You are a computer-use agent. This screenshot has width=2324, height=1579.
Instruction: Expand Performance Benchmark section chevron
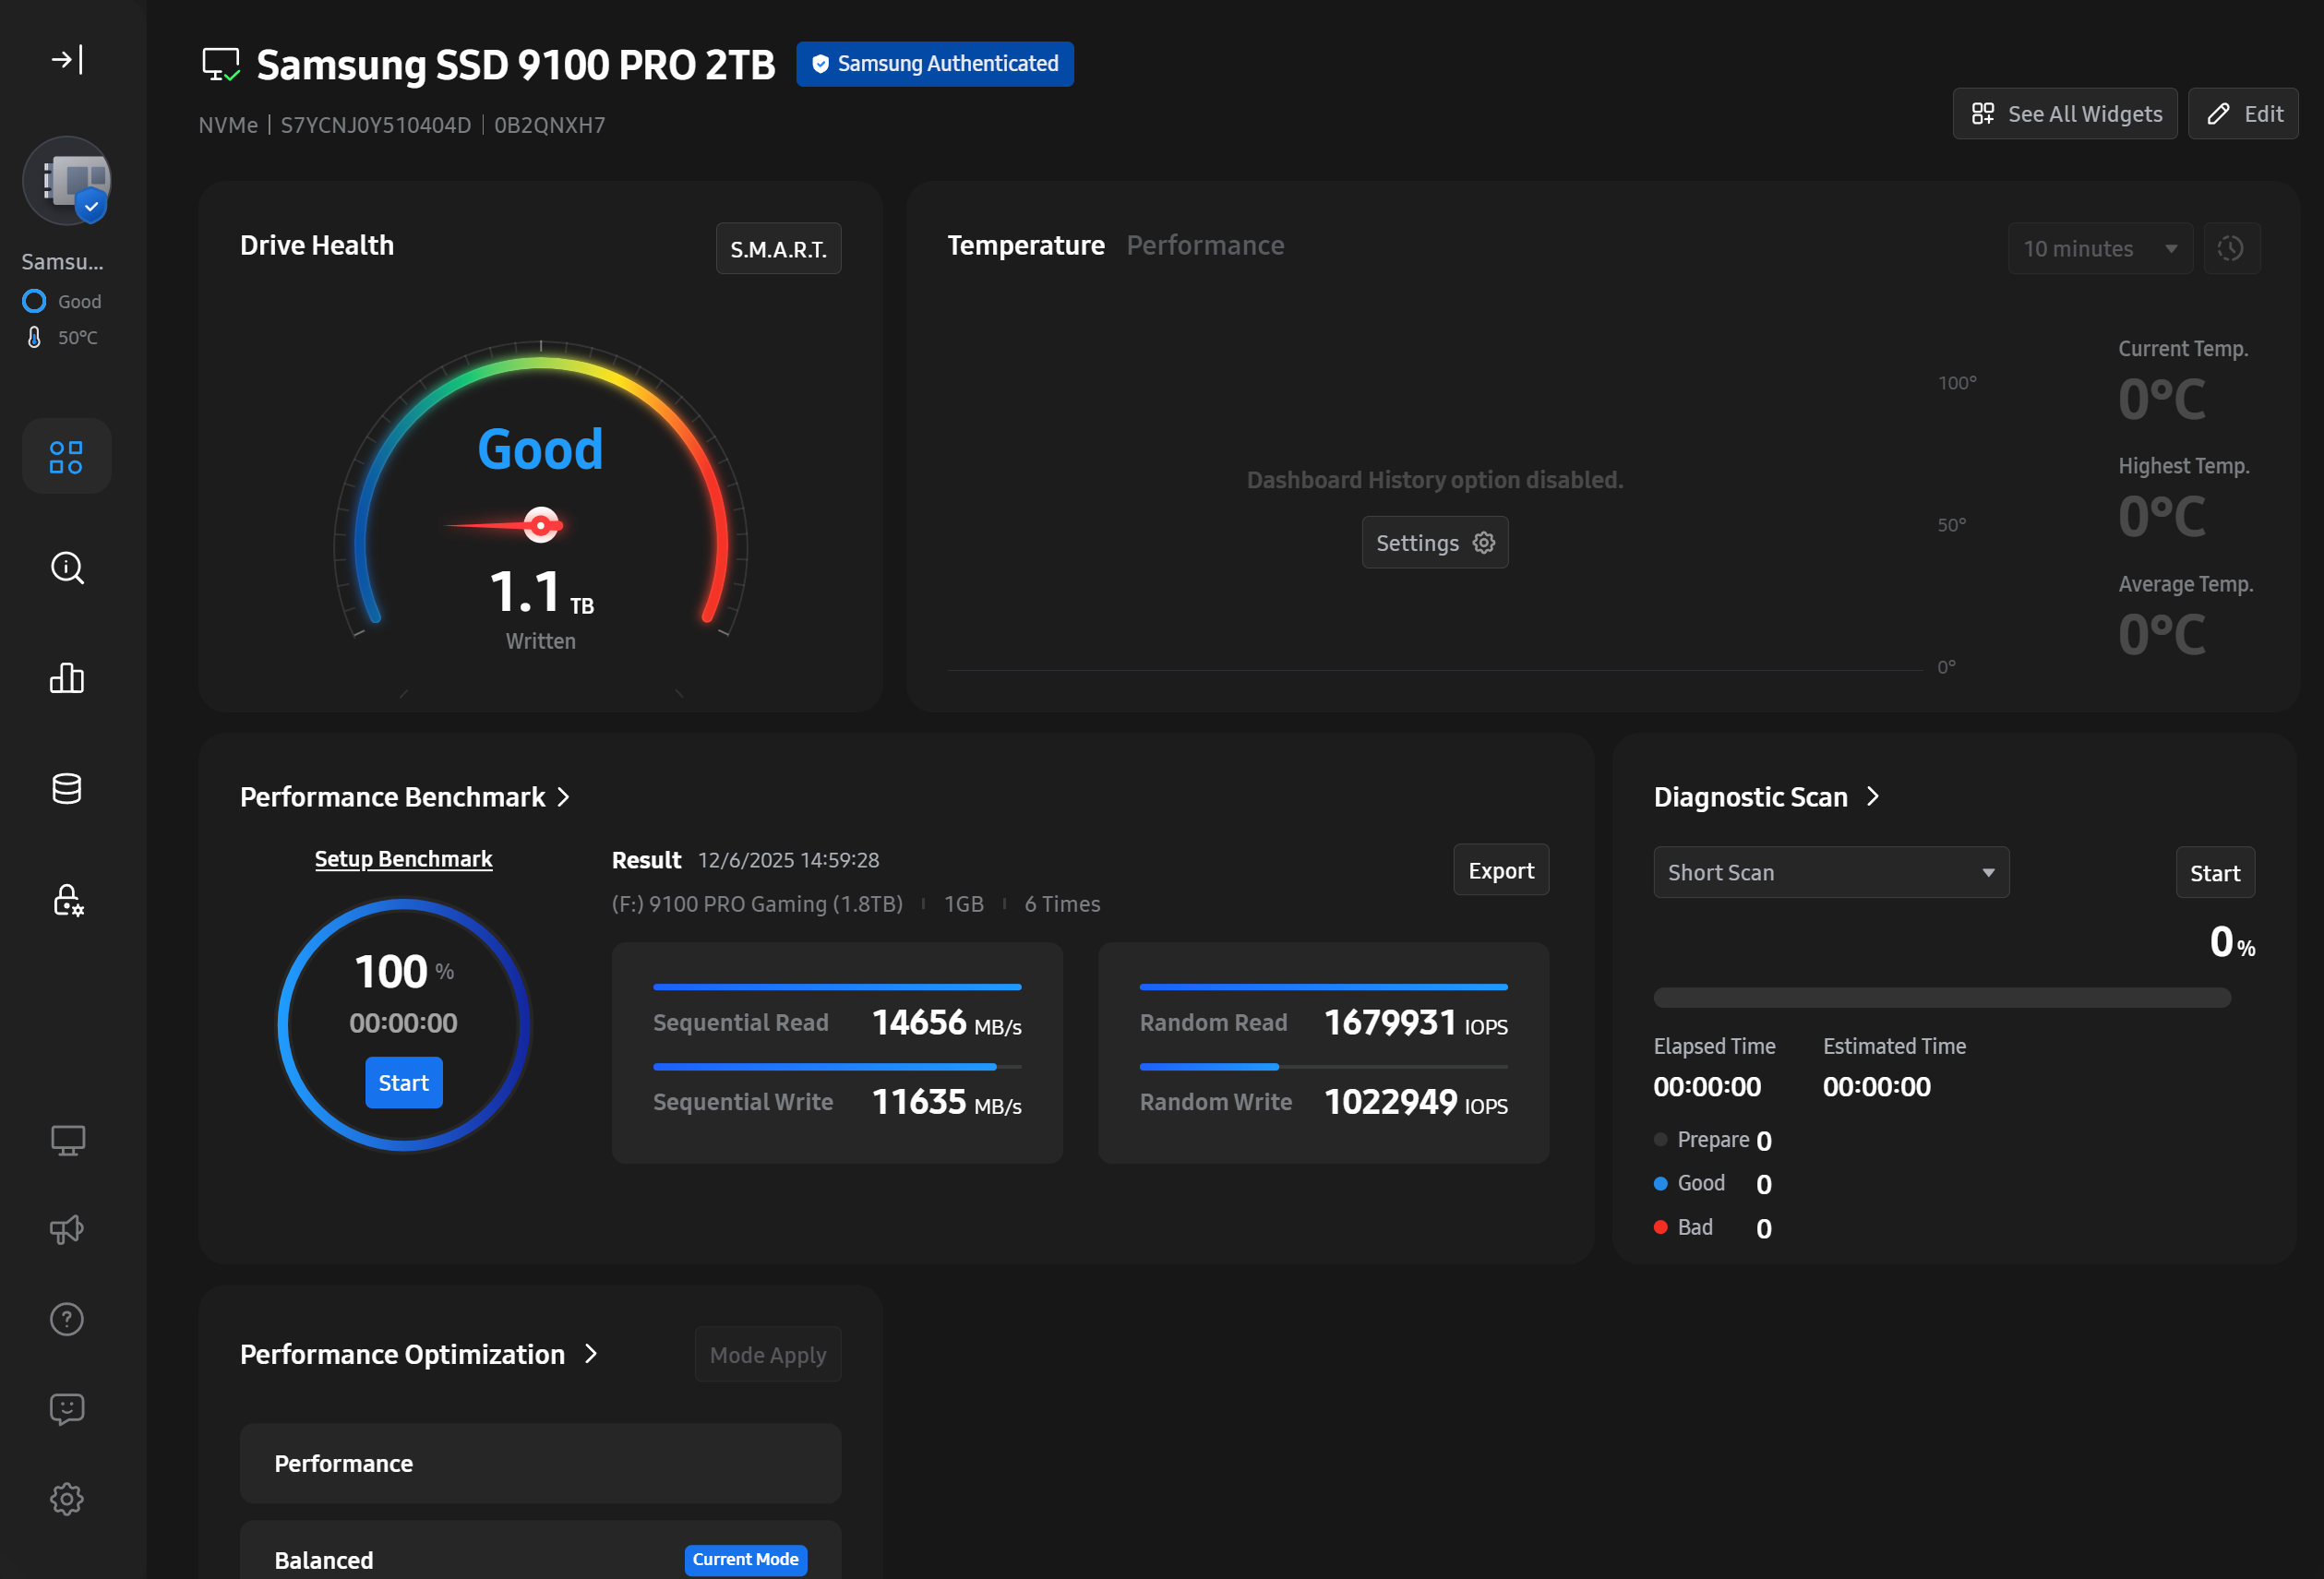[x=564, y=797]
